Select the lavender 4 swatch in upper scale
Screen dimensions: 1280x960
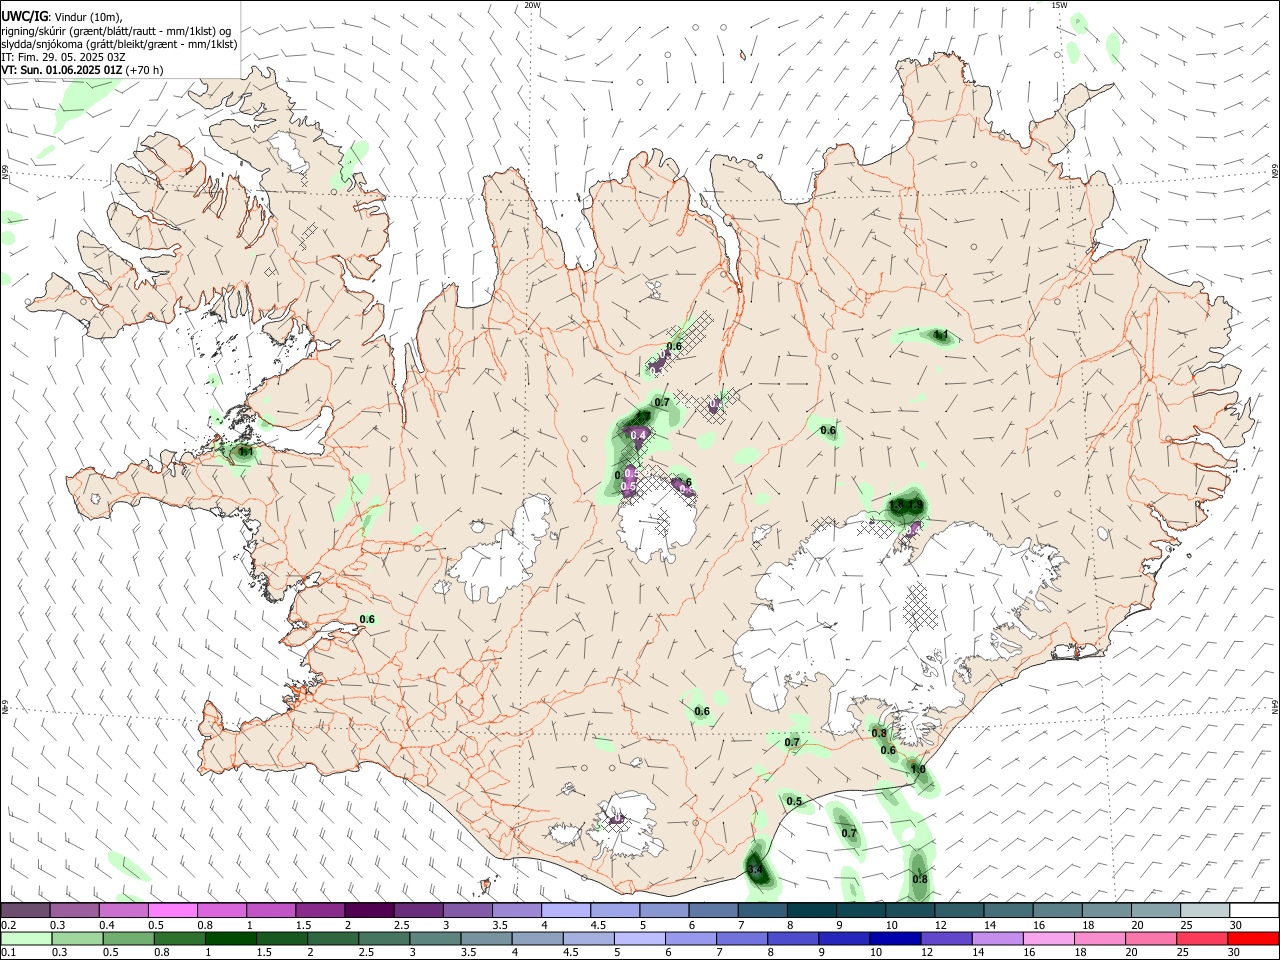[x=566, y=911]
